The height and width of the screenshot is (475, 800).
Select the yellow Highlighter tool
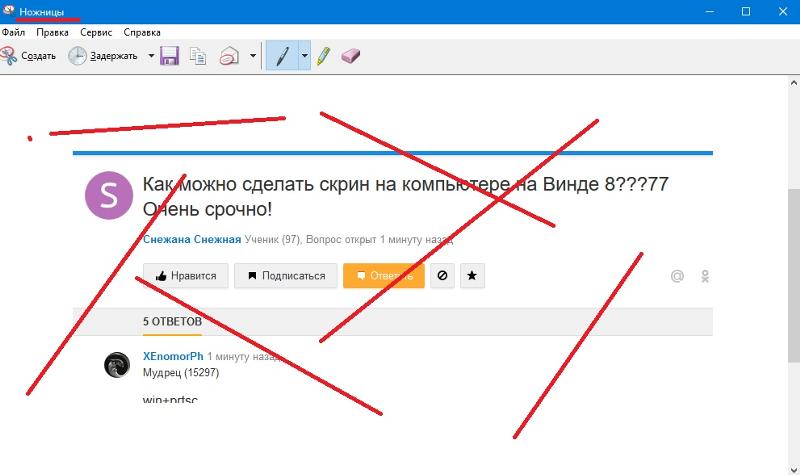(323, 56)
